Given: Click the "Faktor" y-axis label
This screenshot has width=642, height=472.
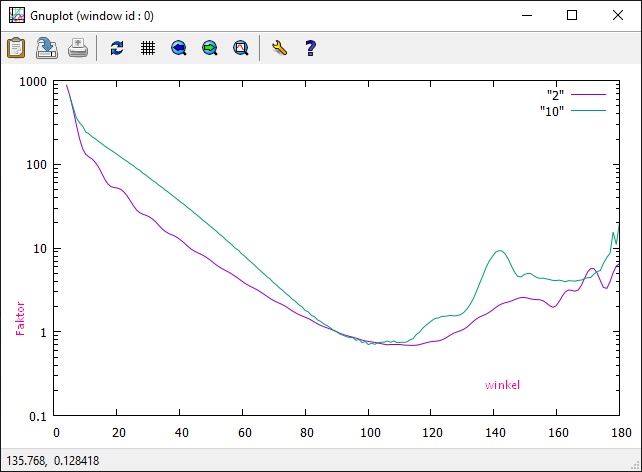Looking at the screenshot, I should [x=20, y=317].
